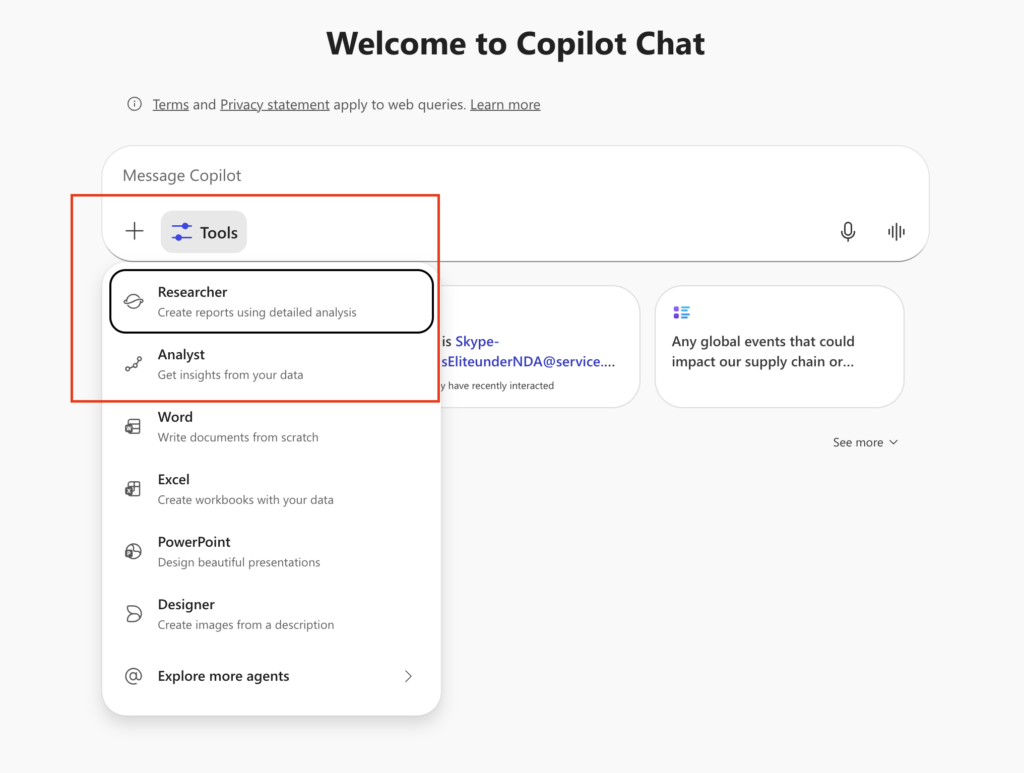This screenshot has height=773, width=1024.
Task: Click the Analyst graph icon
Action: [133, 365]
